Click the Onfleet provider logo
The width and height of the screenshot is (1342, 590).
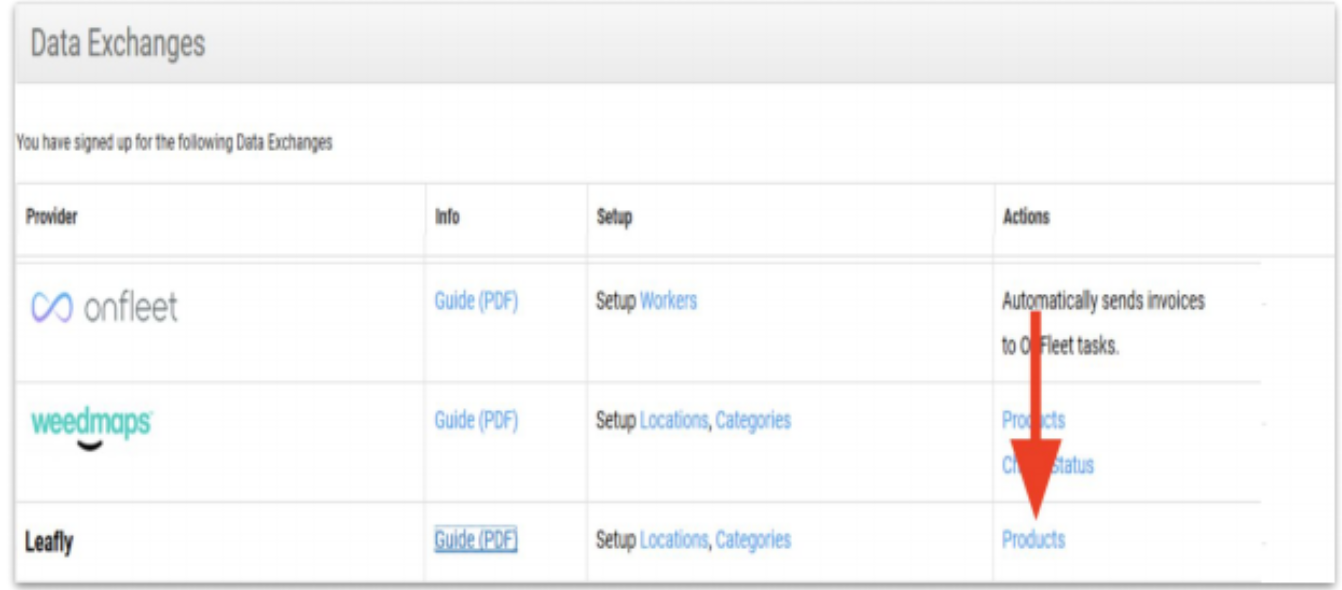104,307
